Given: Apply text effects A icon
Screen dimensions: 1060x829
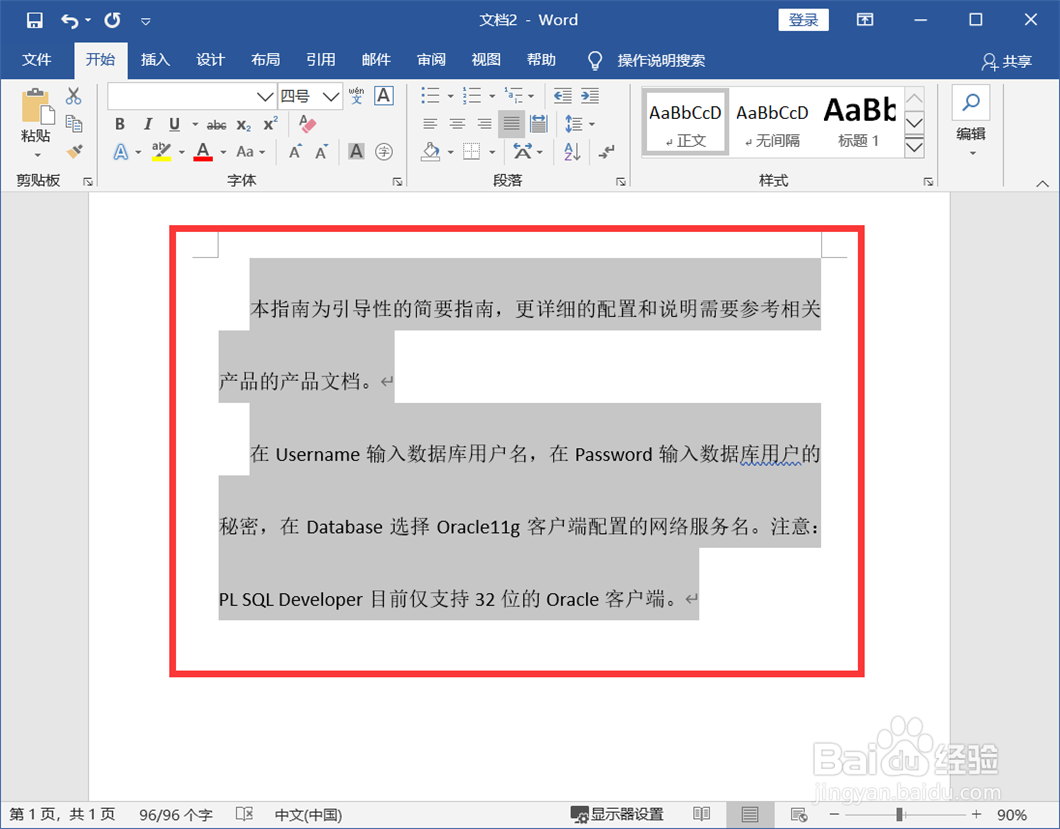Looking at the screenshot, I should [x=120, y=152].
